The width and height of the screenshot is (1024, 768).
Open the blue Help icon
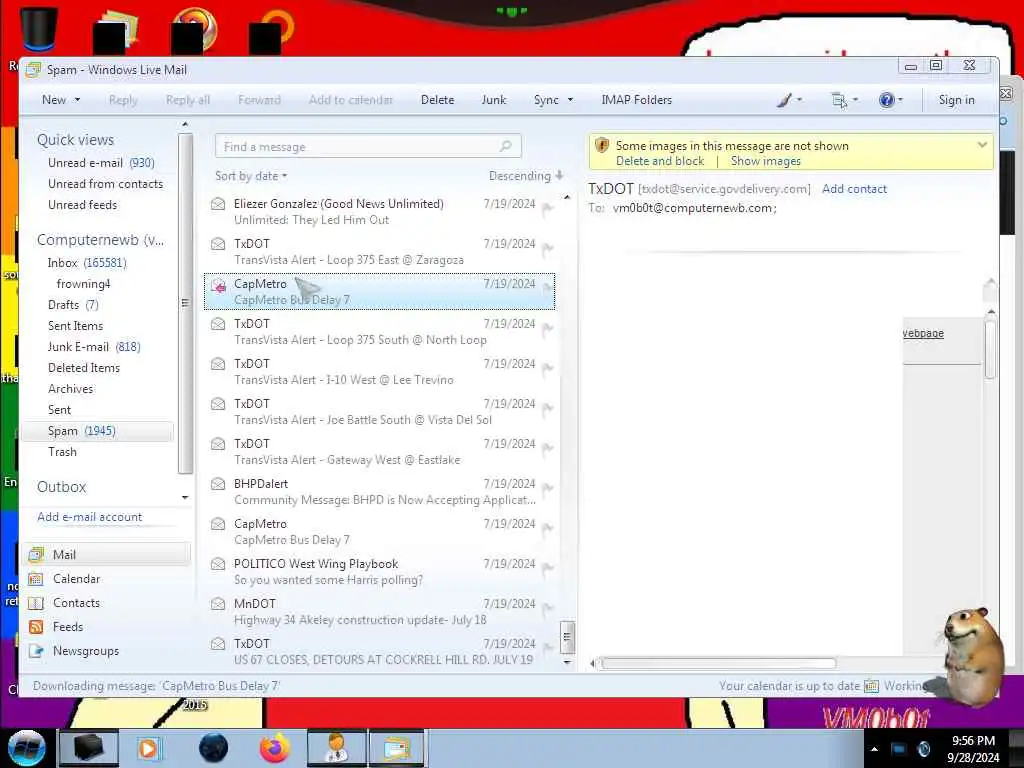(886, 100)
